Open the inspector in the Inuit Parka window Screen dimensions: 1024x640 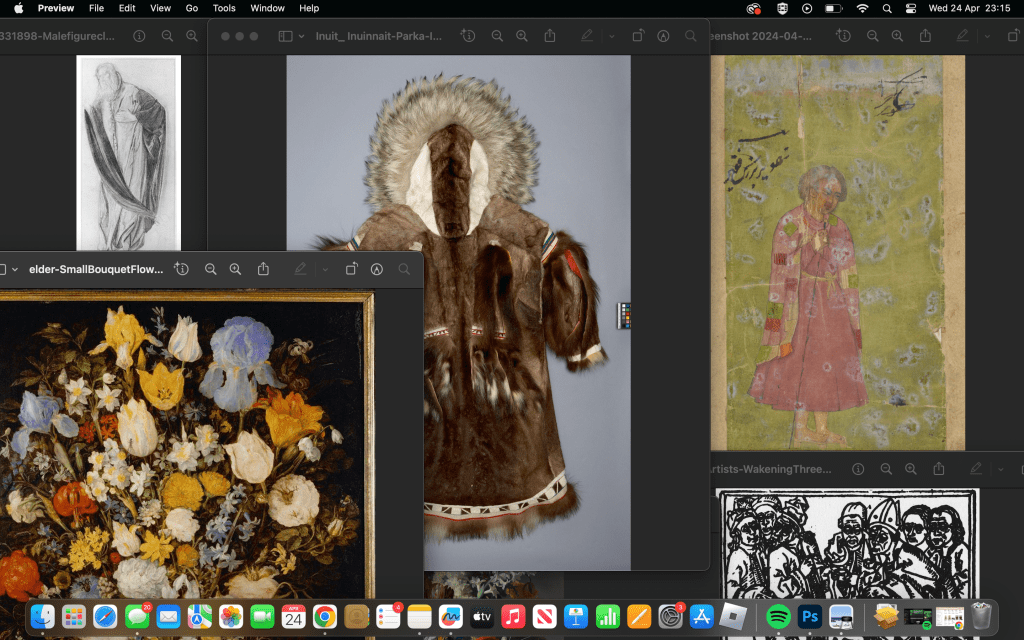pyautogui.click(x=468, y=36)
